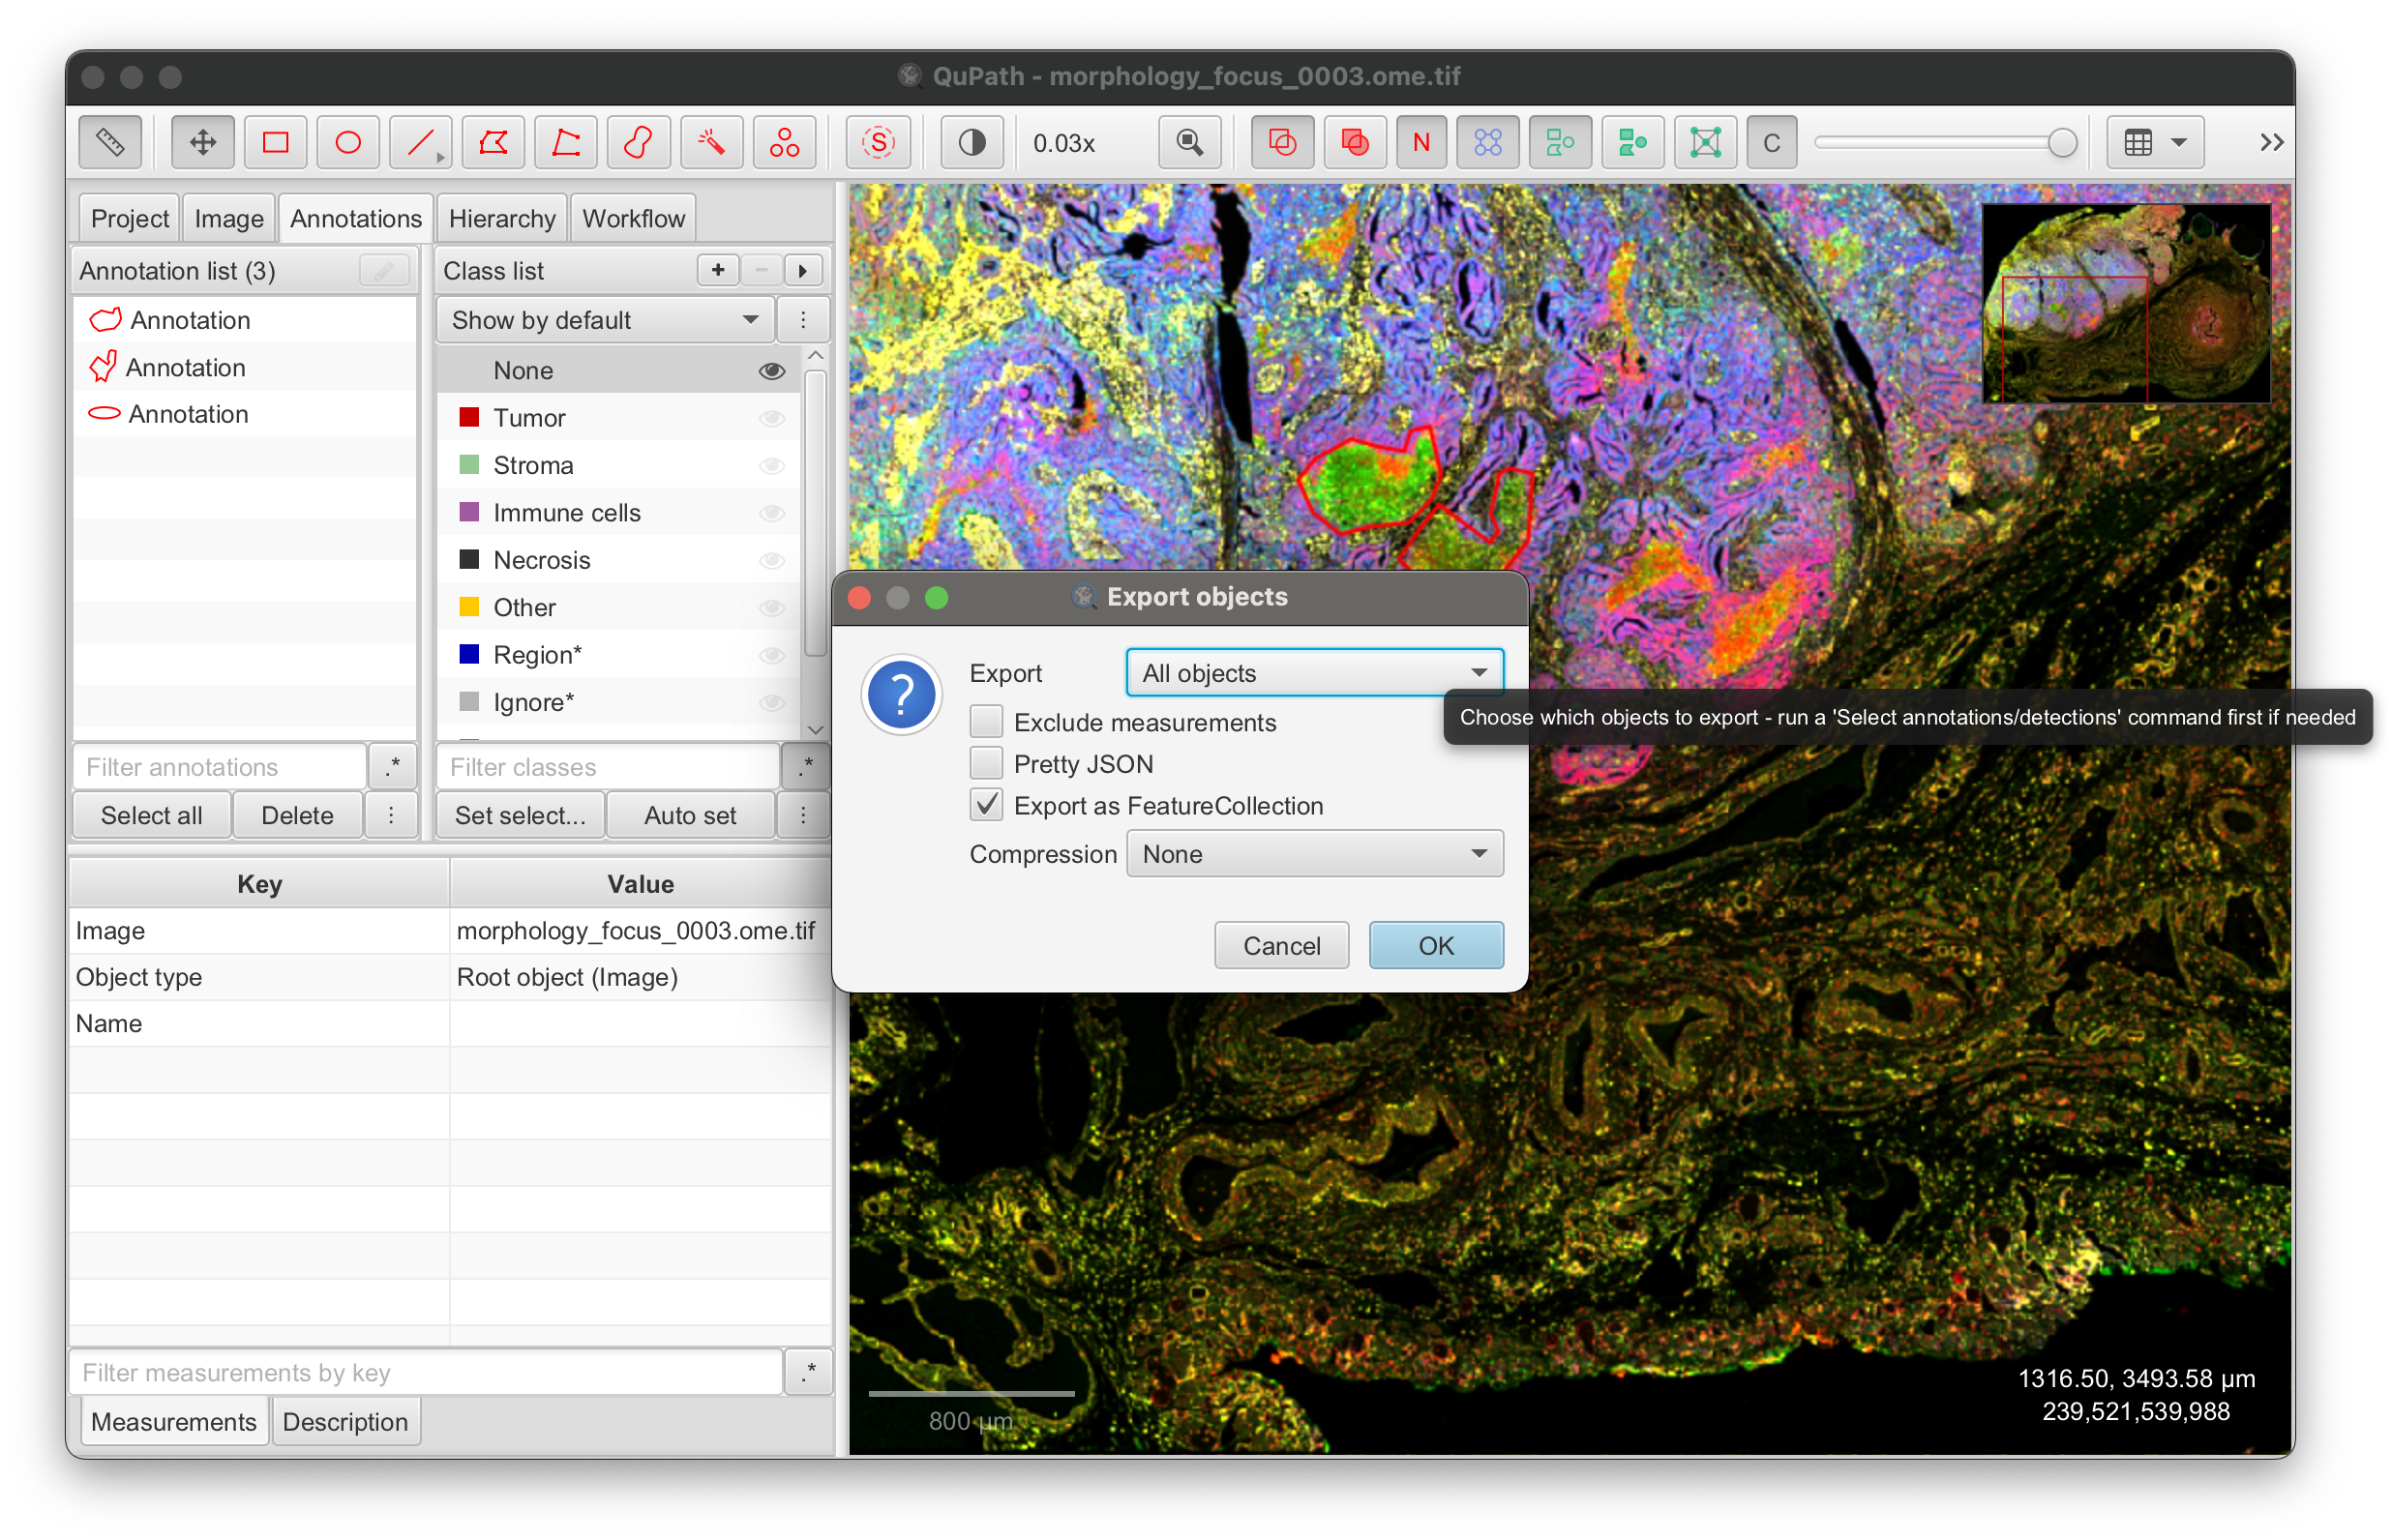This screenshot has height=1540, width=2392.
Task: Click the Zoom to fit magnifier
Action: [1189, 143]
